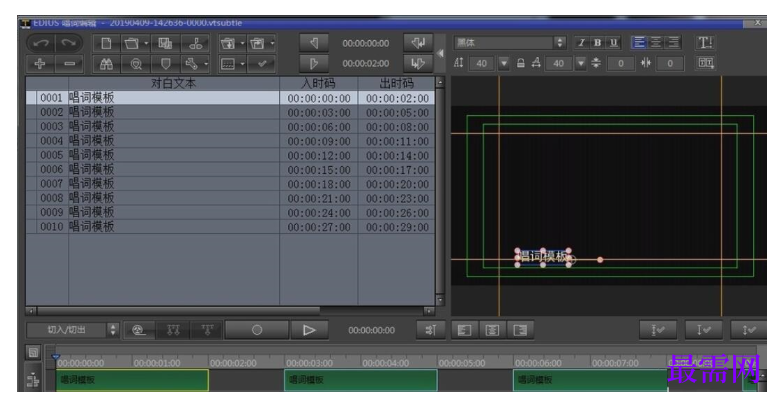Click the minus remove-subtitle icon

(x=70, y=64)
